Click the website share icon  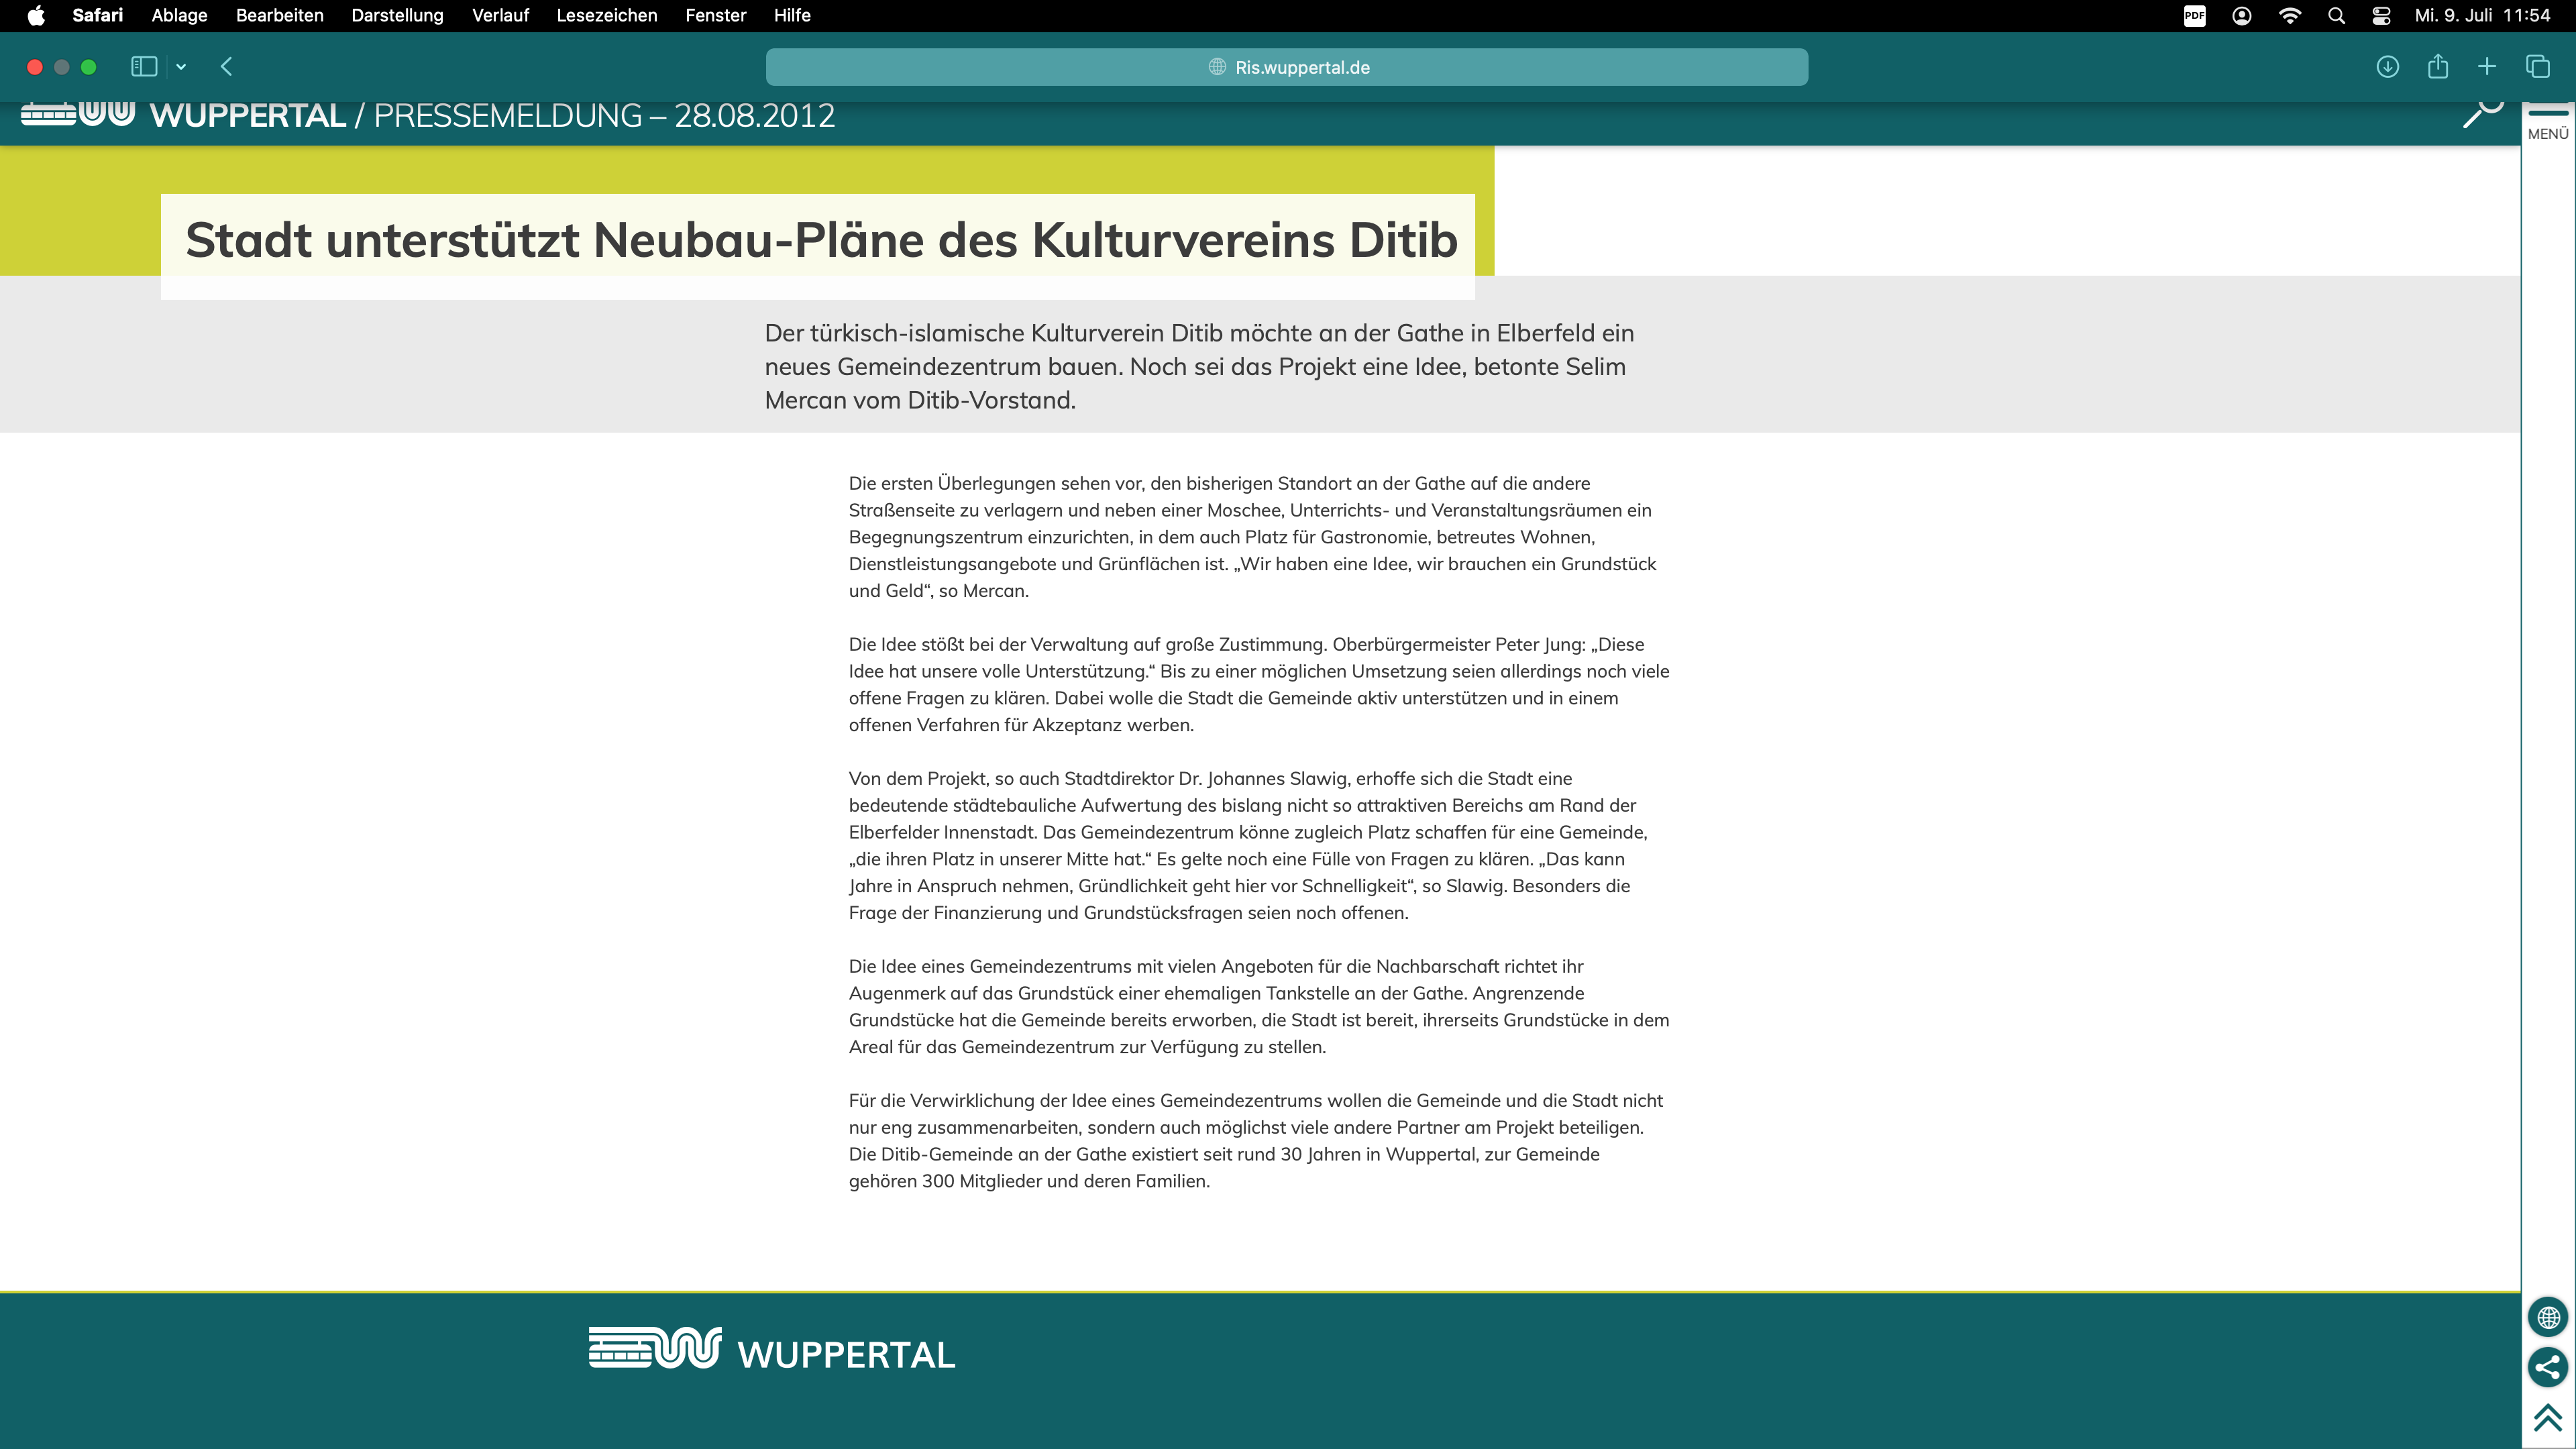click(x=2547, y=1367)
